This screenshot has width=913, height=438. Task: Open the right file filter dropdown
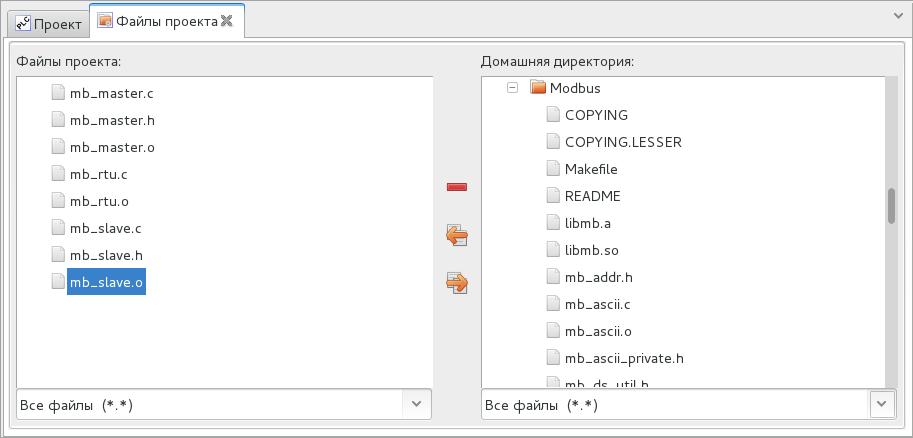pos(881,404)
